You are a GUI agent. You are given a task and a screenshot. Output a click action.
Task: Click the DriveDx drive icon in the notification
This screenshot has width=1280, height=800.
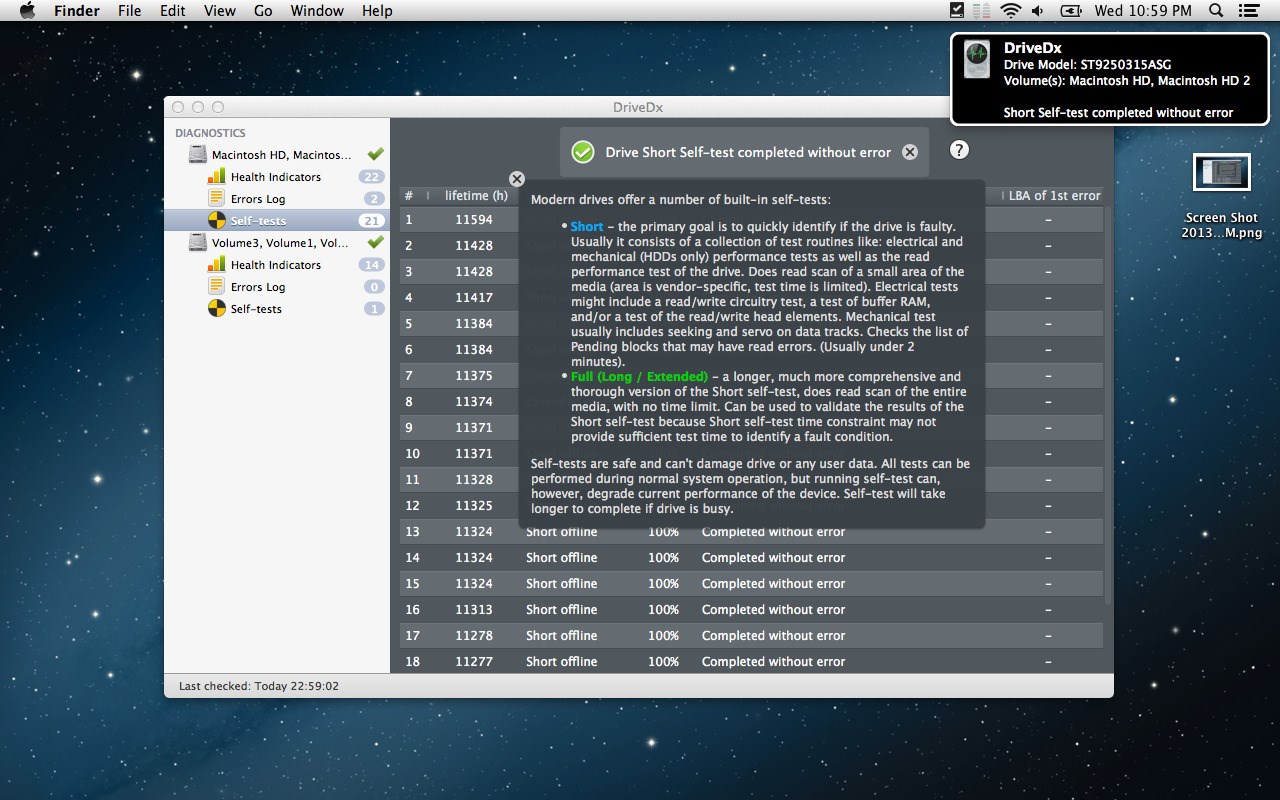click(x=976, y=60)
